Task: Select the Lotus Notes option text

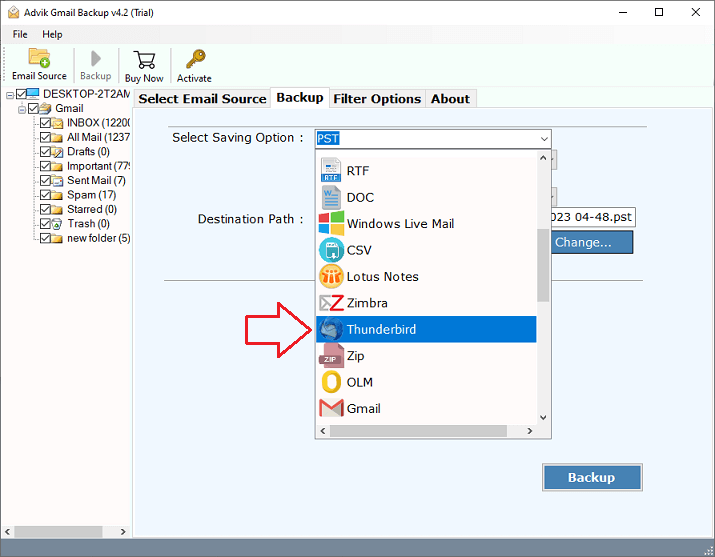Action: point(383,276)
